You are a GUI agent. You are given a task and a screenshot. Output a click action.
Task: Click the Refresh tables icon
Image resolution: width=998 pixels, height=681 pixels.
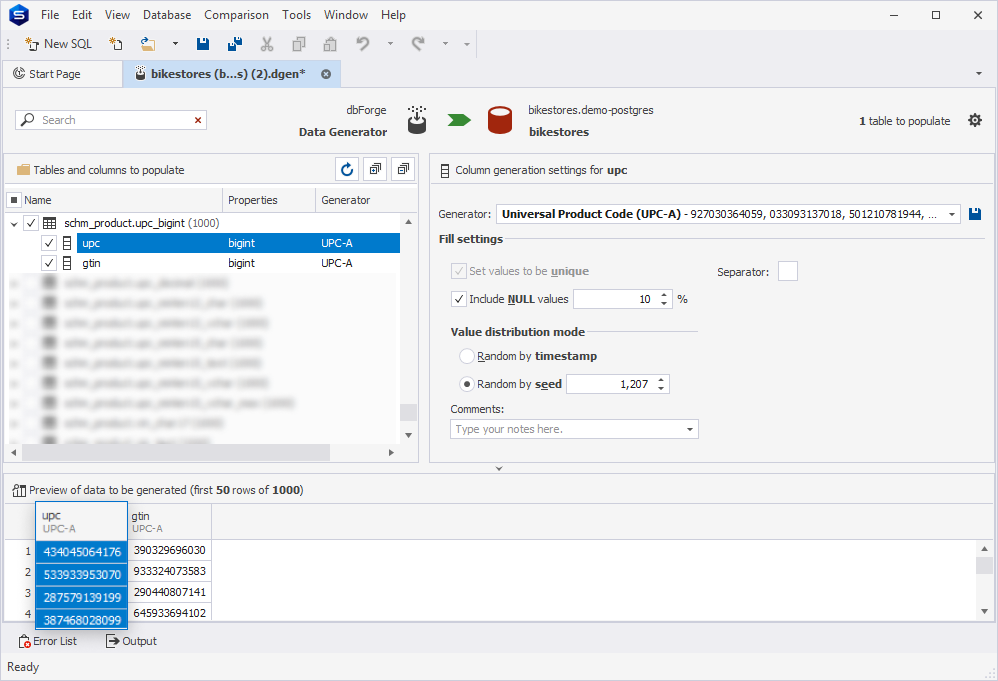tap(347, 169)
